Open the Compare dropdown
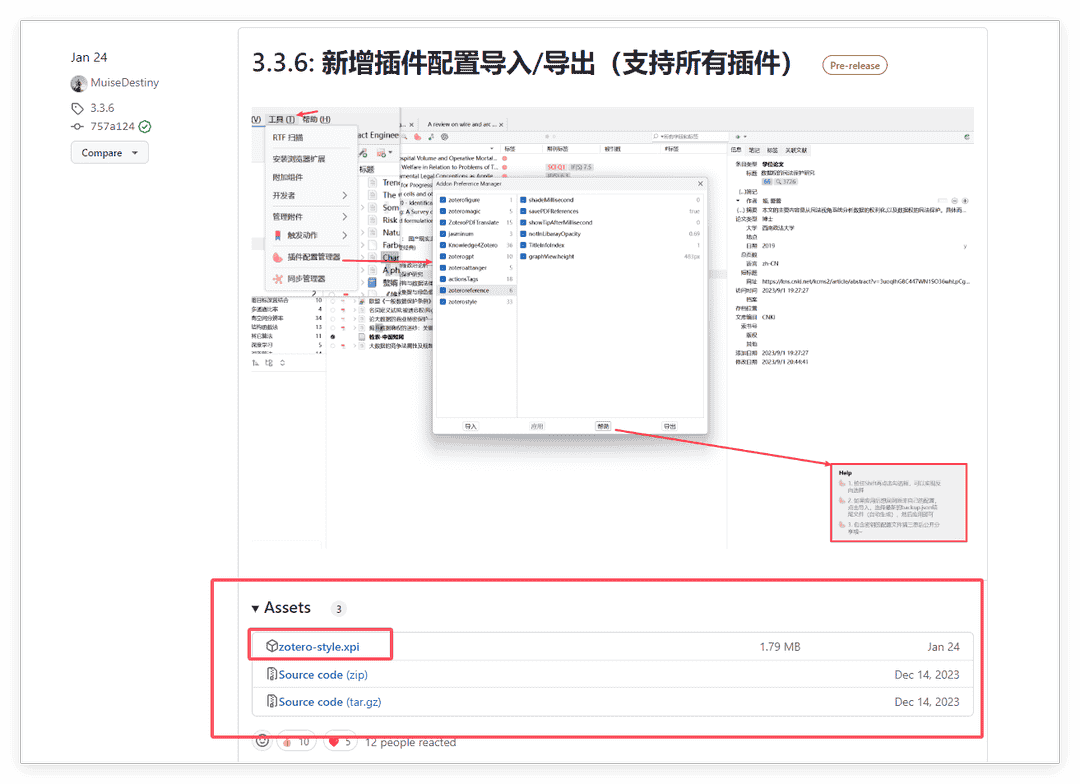 tap(109, 153)
